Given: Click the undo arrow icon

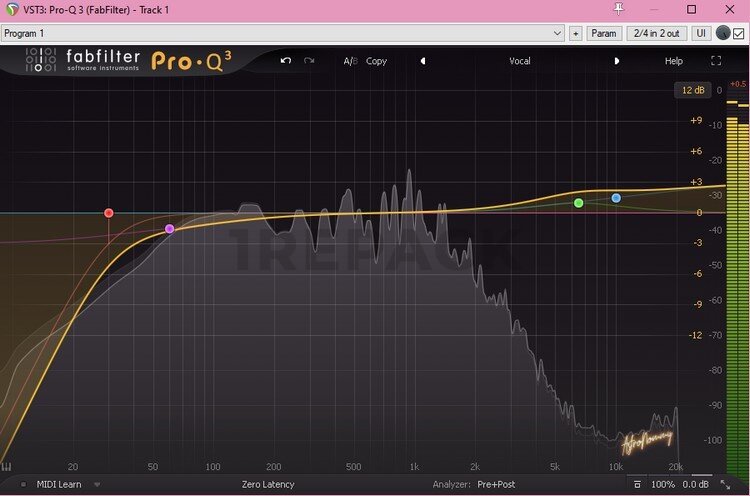Looking at the screenshot, I should (286, 61).
